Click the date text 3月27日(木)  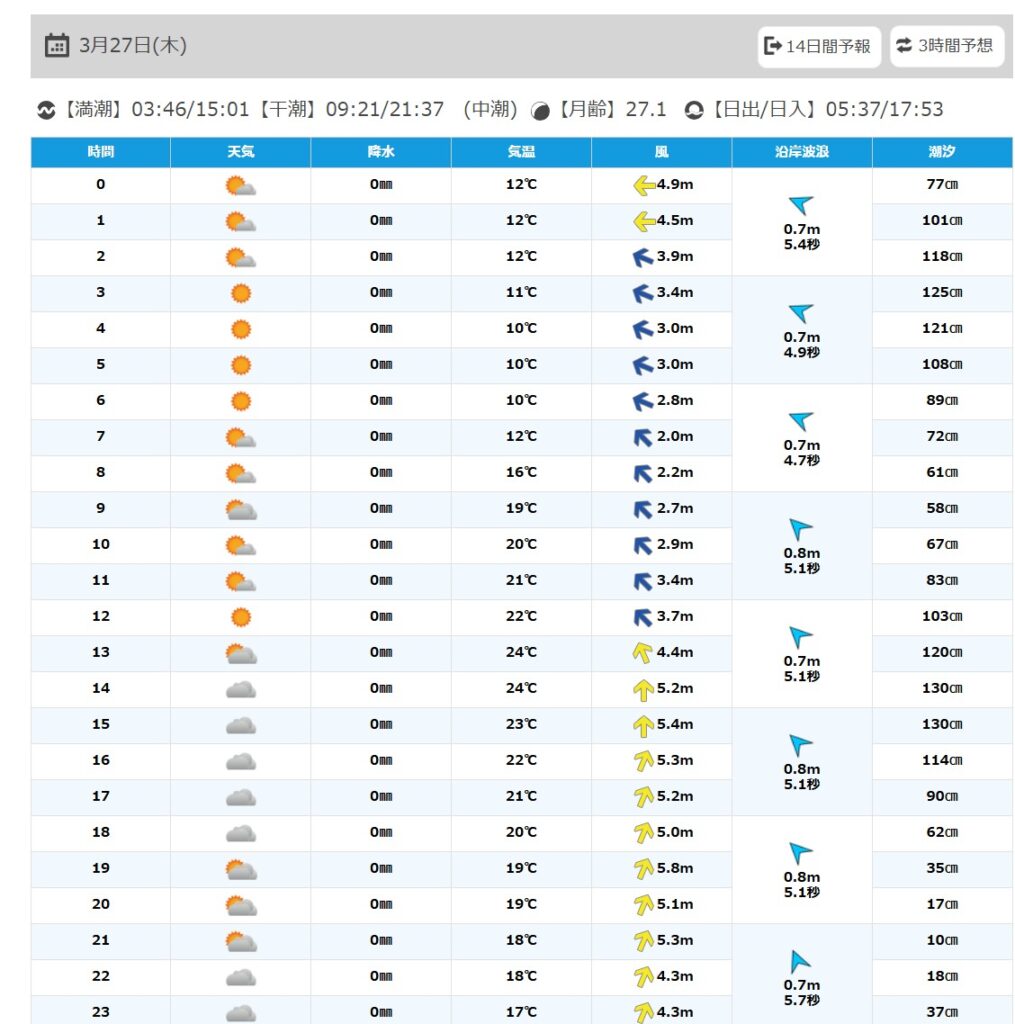click(133, 46)
